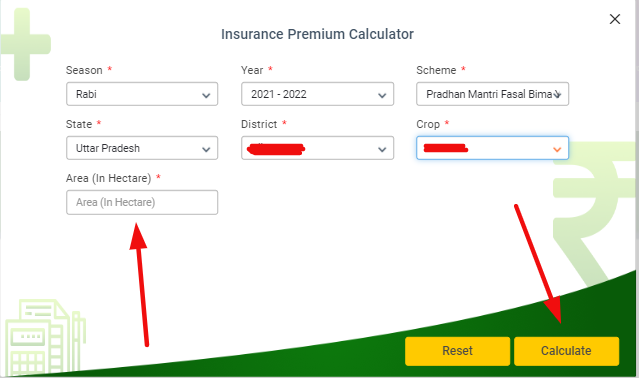Open the redacted District dropdown field

click(x=317, y=148)
